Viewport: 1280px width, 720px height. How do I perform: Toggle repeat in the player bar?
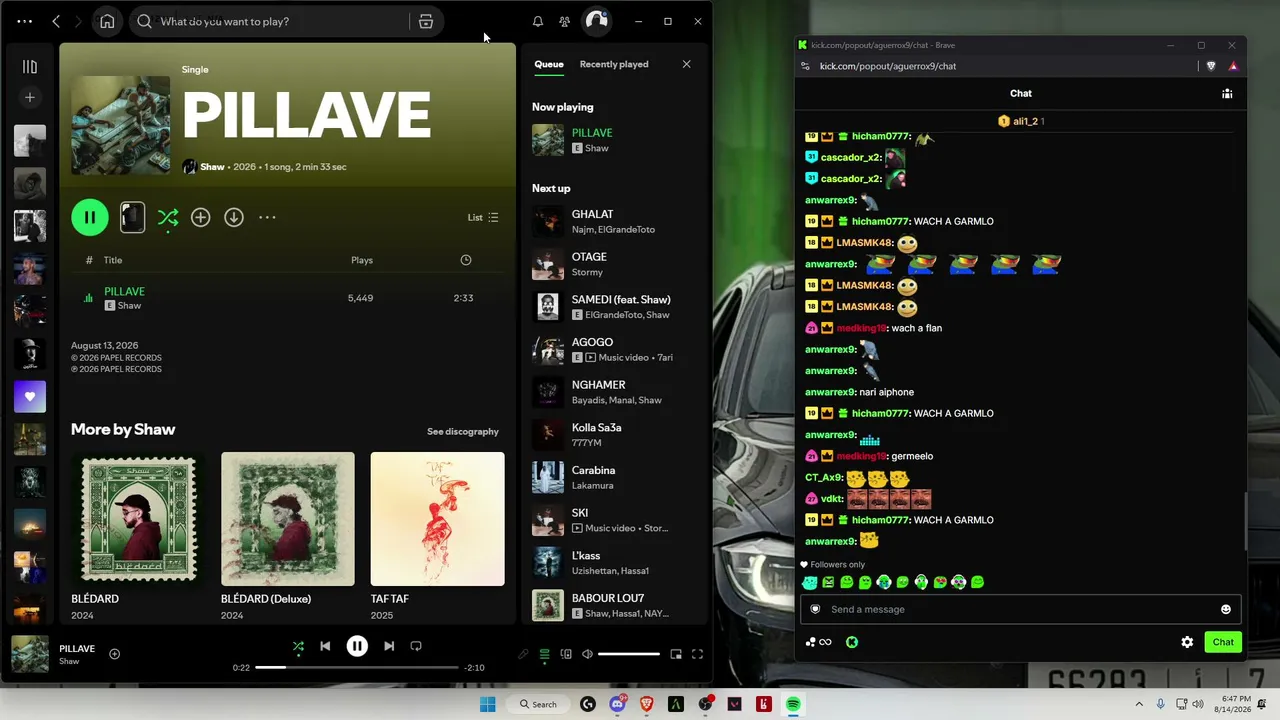pos(416,646)
